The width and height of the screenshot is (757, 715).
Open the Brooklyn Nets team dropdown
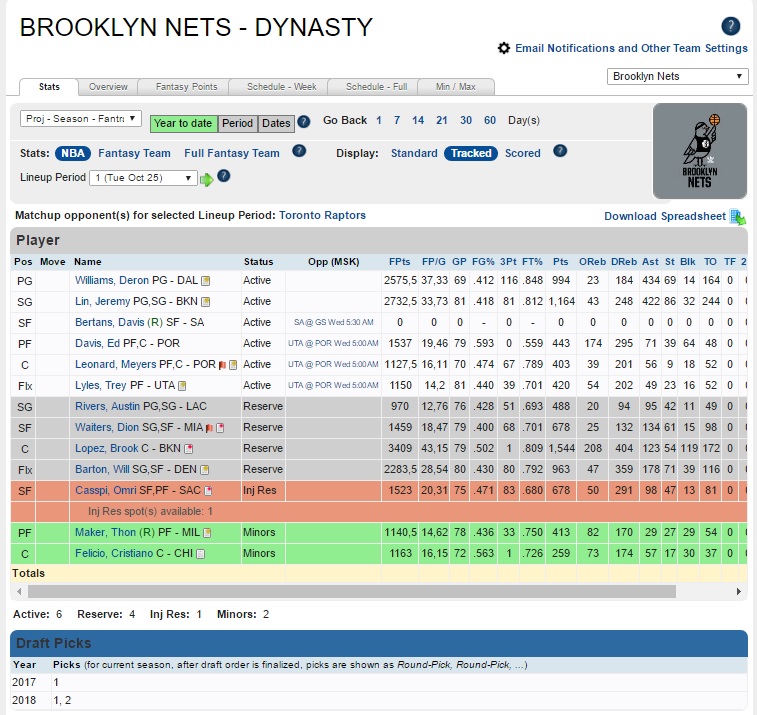677,76
